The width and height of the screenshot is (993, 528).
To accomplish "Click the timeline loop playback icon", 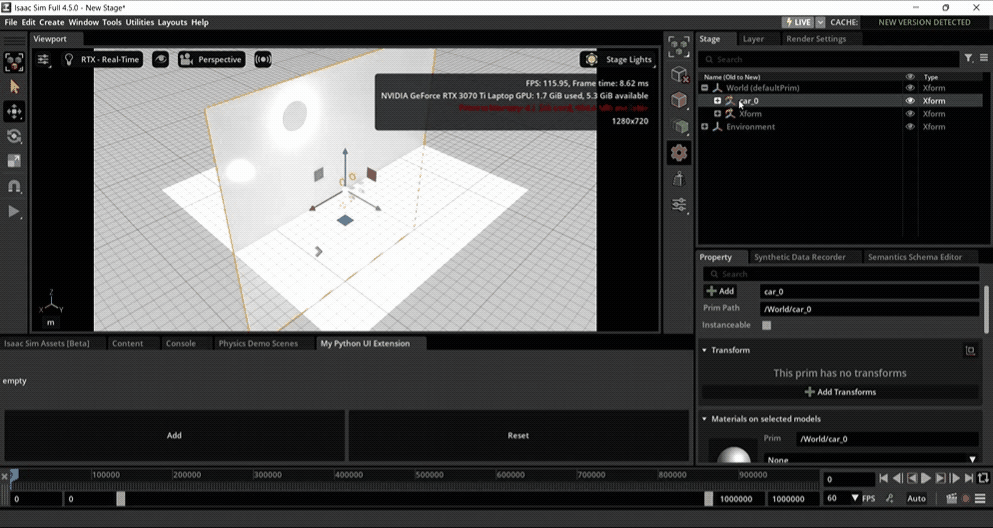I will 983,479.
